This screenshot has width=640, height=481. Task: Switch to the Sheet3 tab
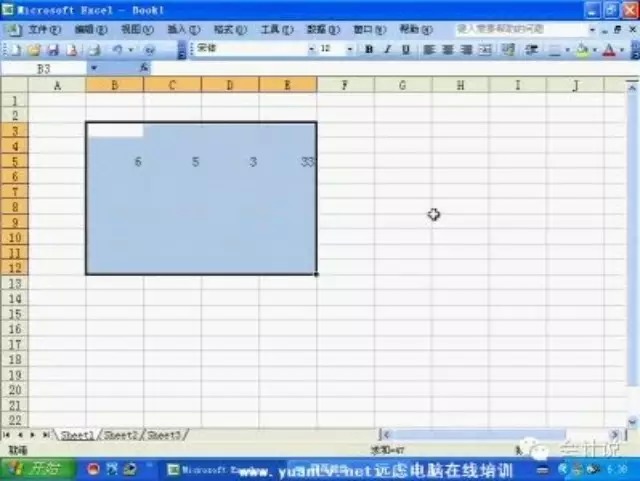pos(164,435)
